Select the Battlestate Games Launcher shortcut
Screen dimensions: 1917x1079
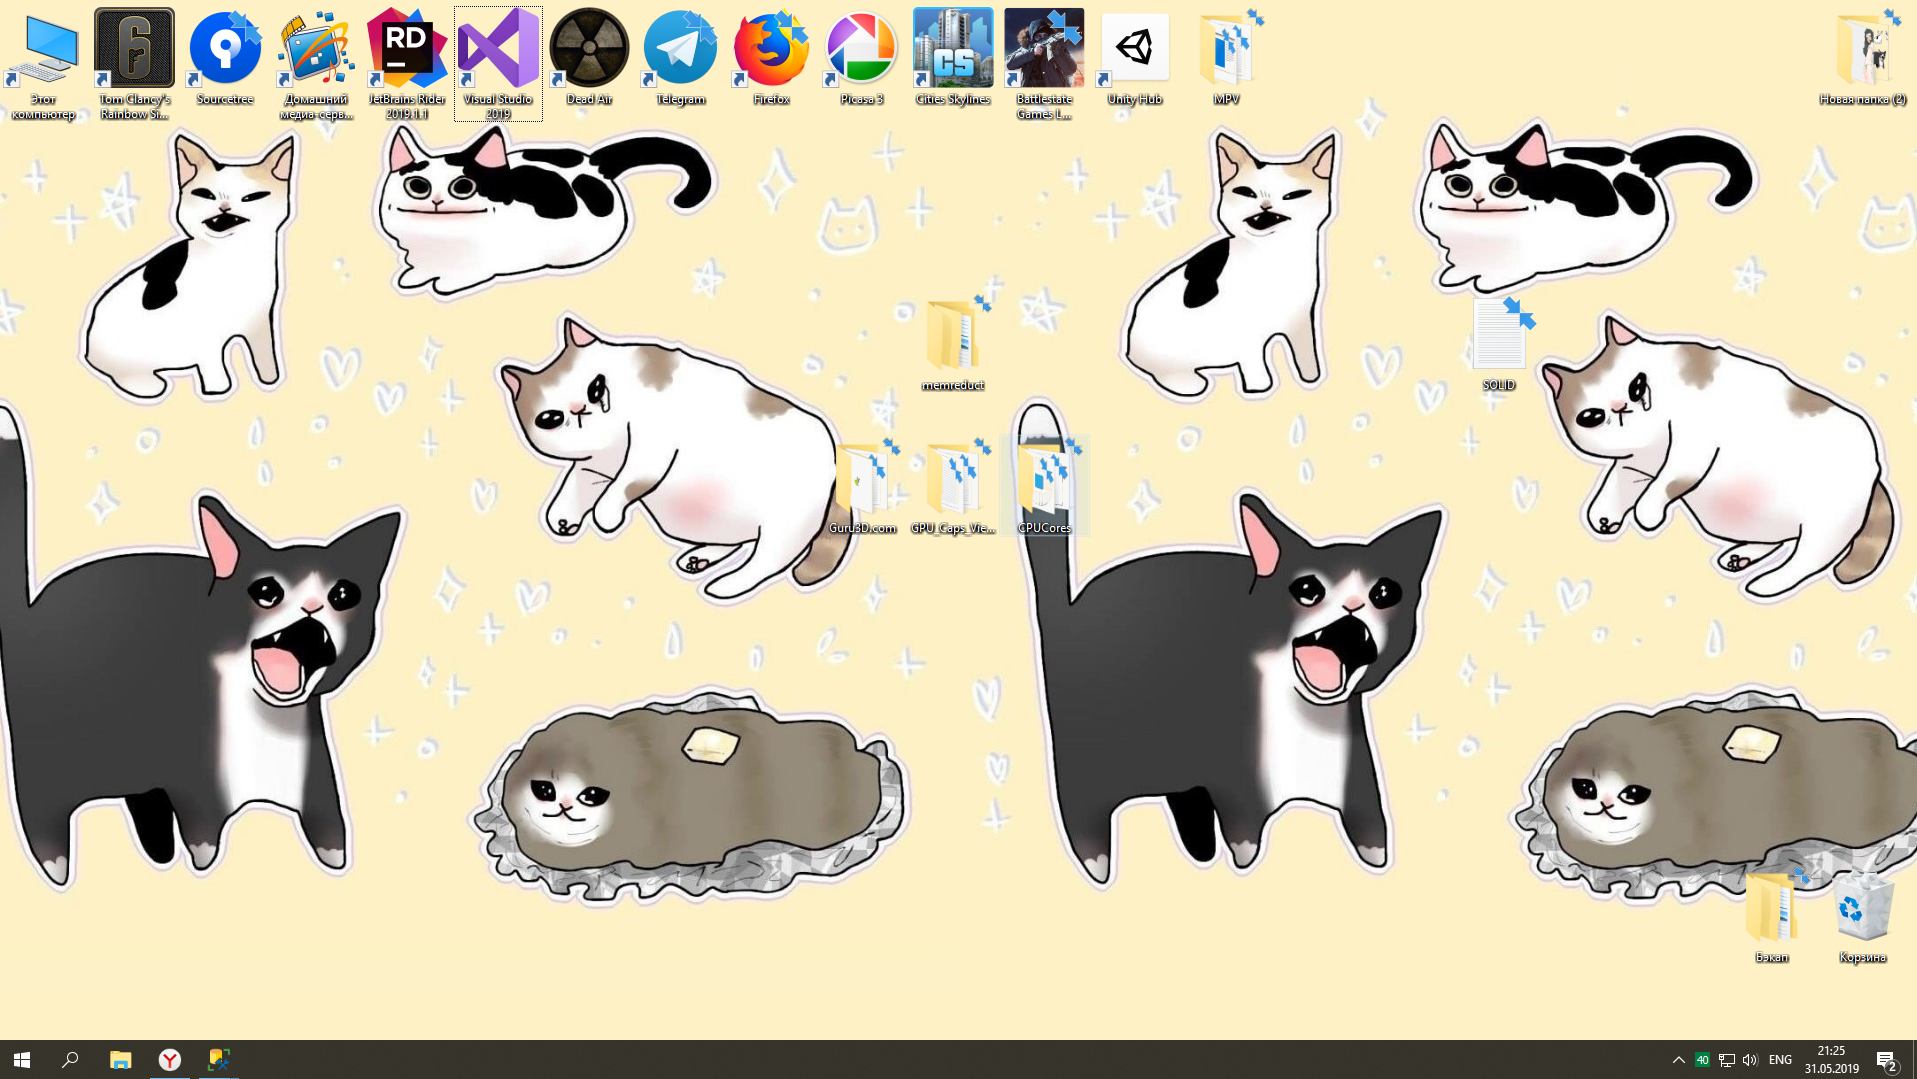coord(1044,64)
